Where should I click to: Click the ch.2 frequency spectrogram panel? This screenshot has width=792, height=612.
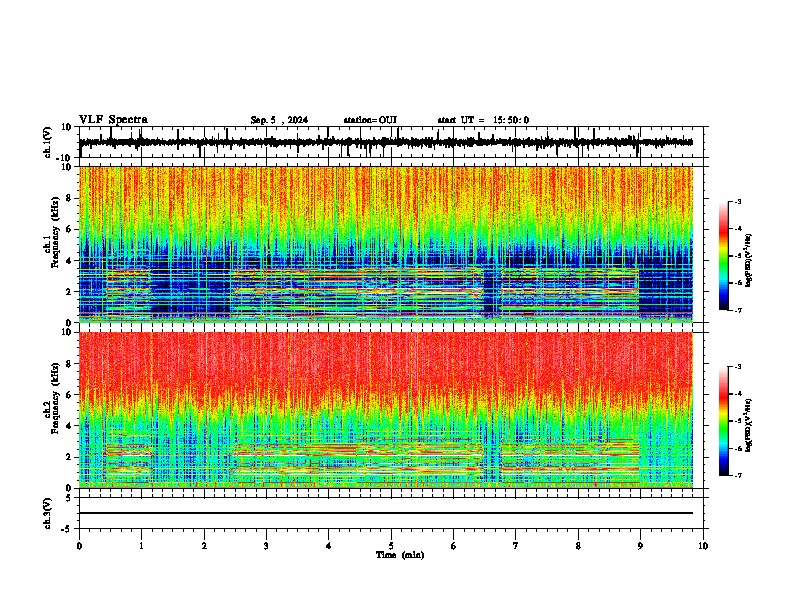point(386,410)
